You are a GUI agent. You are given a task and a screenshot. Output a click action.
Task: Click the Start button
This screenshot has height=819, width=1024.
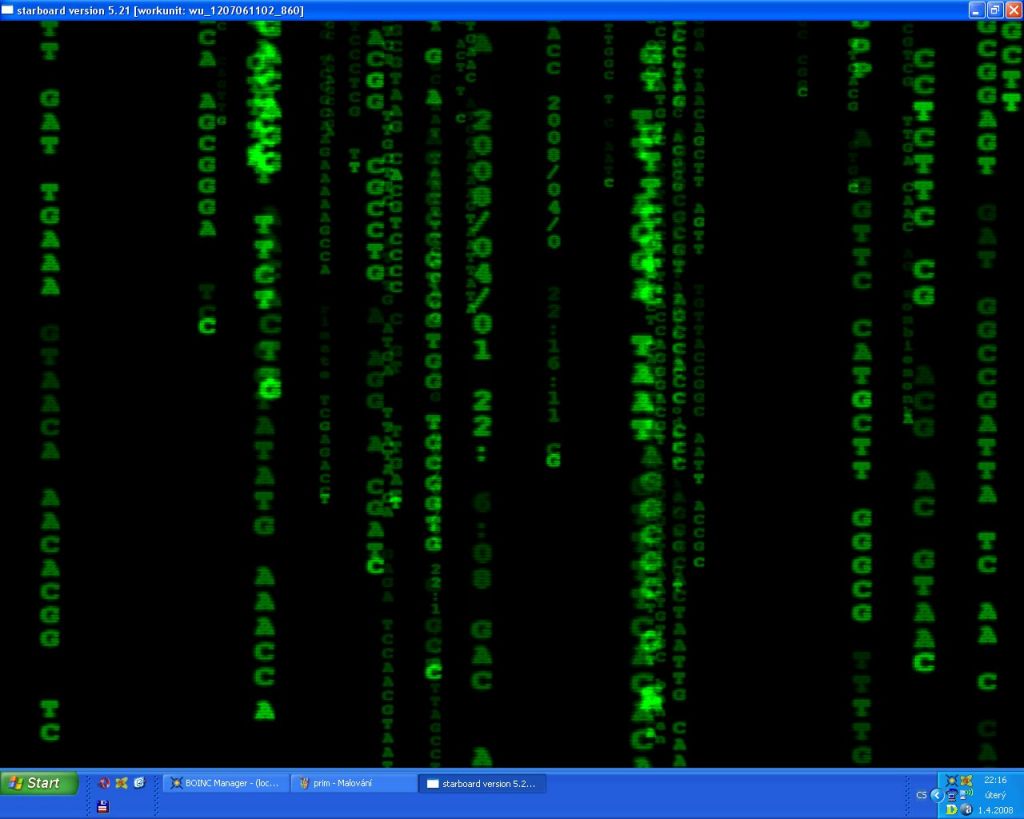click(39, 783)
